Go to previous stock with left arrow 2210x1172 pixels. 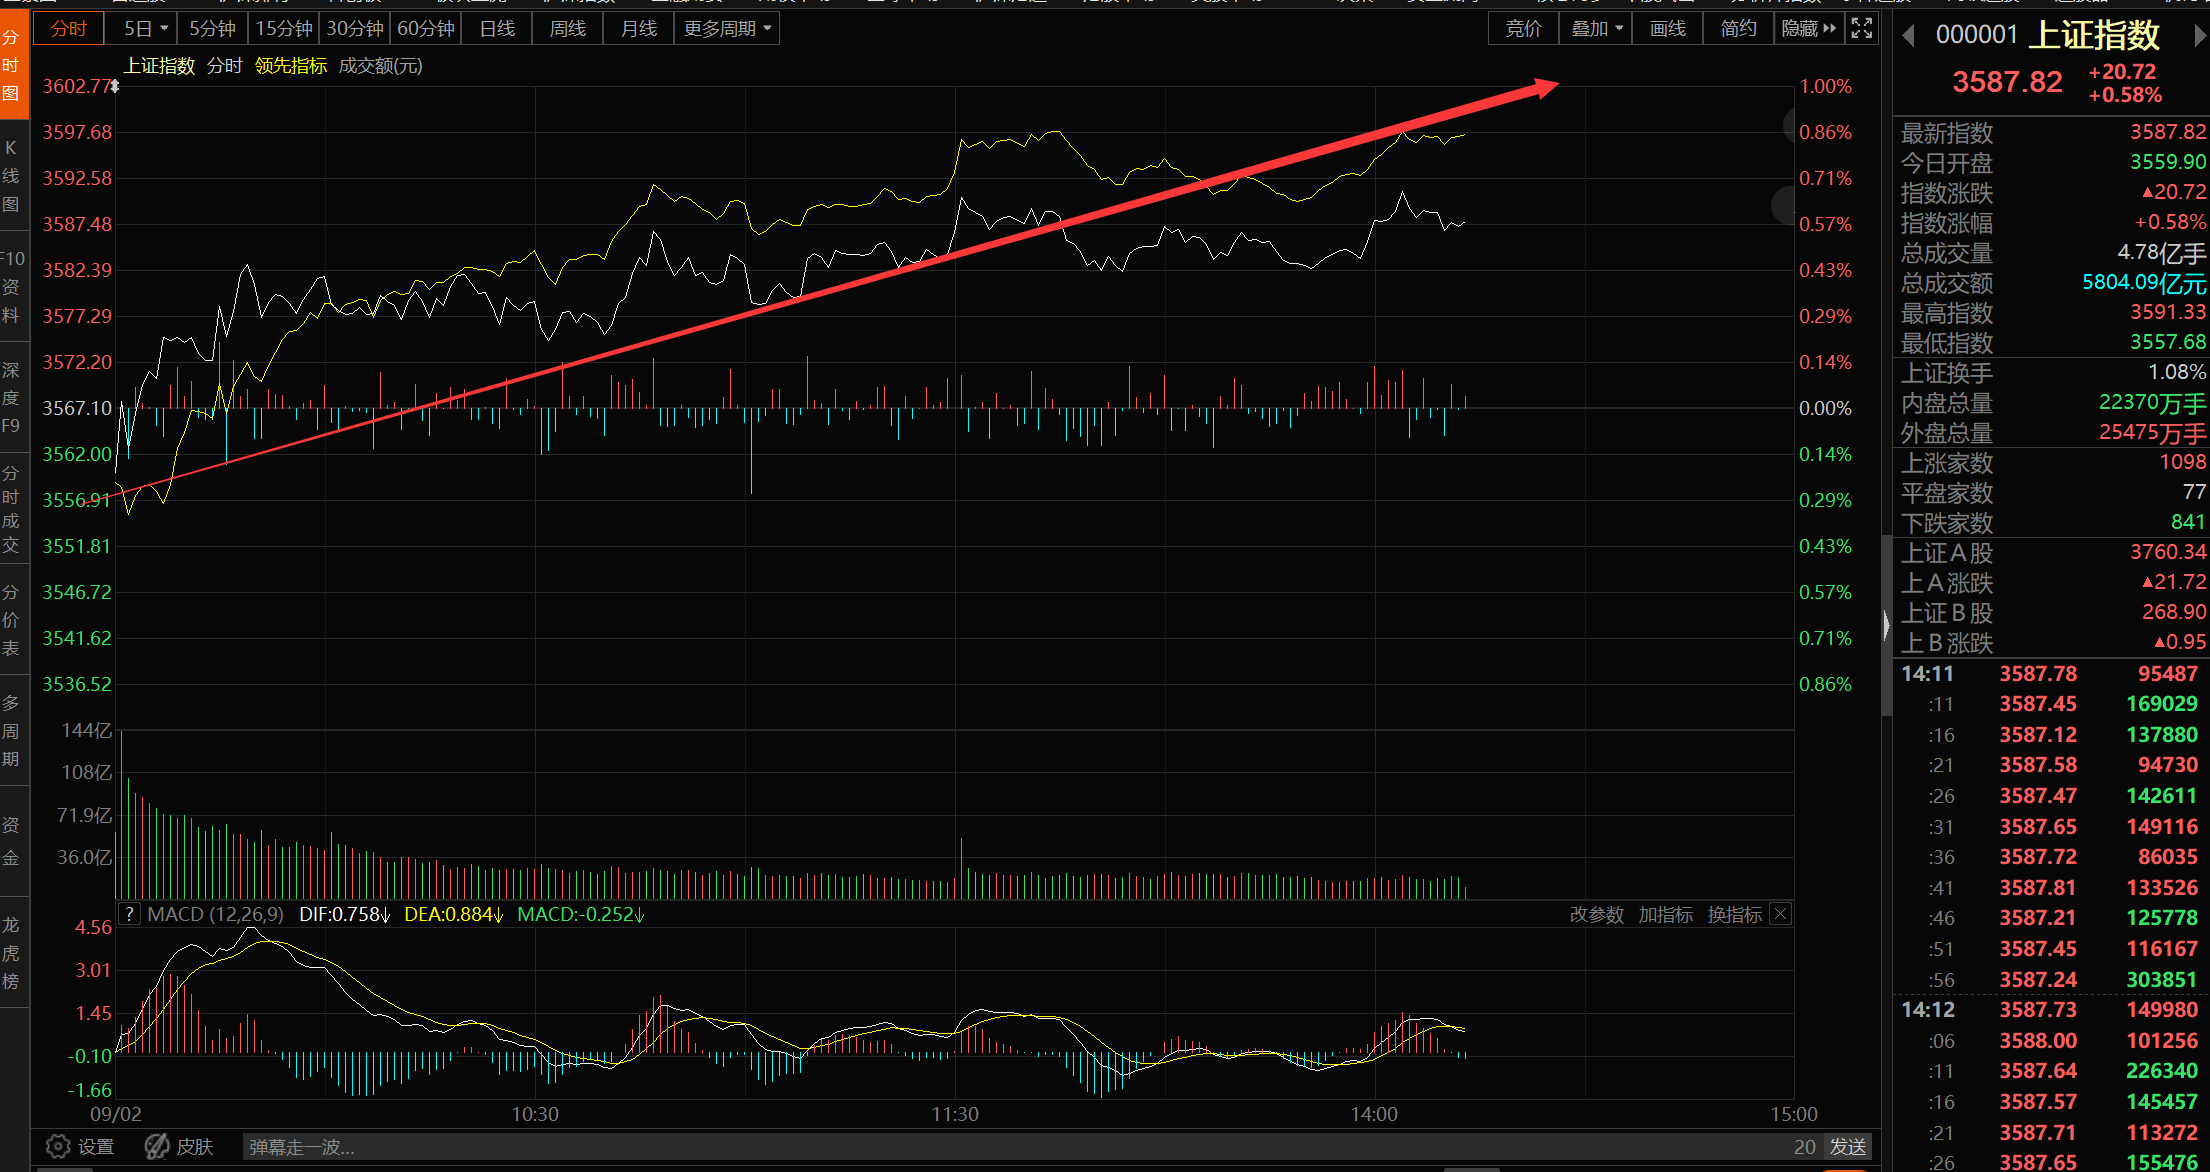click(1908, 36)
